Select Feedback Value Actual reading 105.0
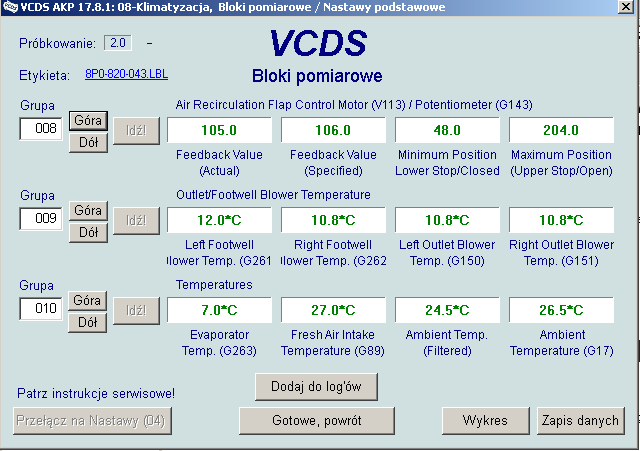 point(219,130)
